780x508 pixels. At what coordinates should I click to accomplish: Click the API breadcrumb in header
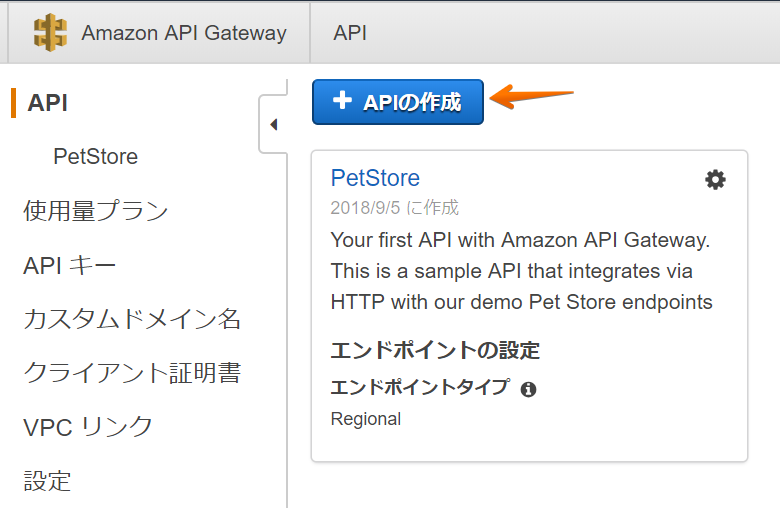(350, 33)
